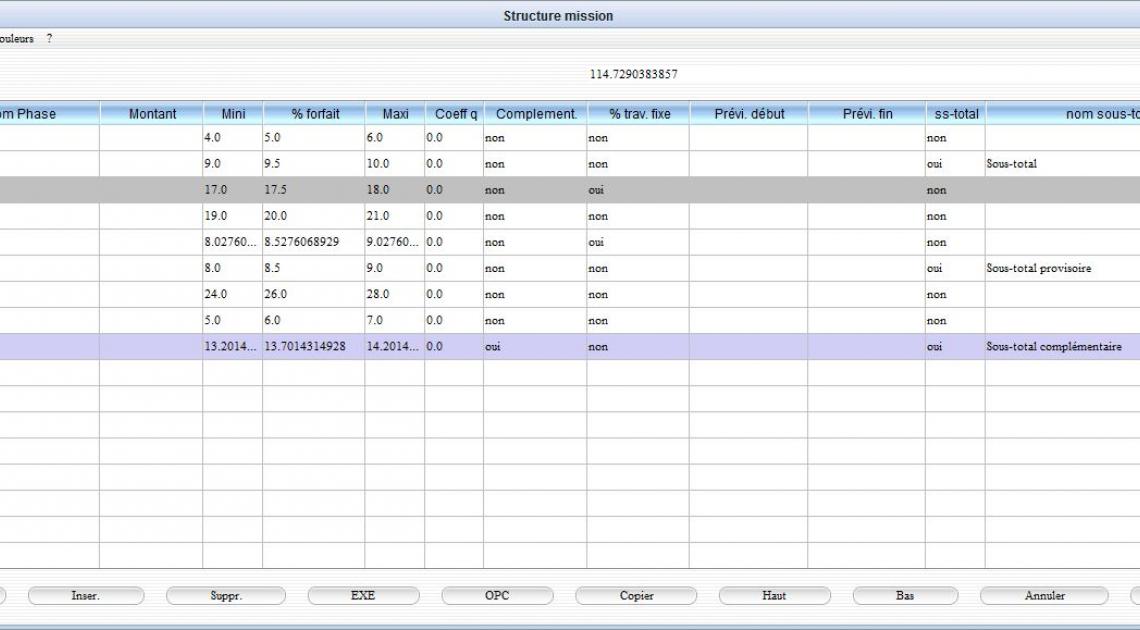
Task: Click the Maxi cell showing 7.0
Action: [395, 320]
